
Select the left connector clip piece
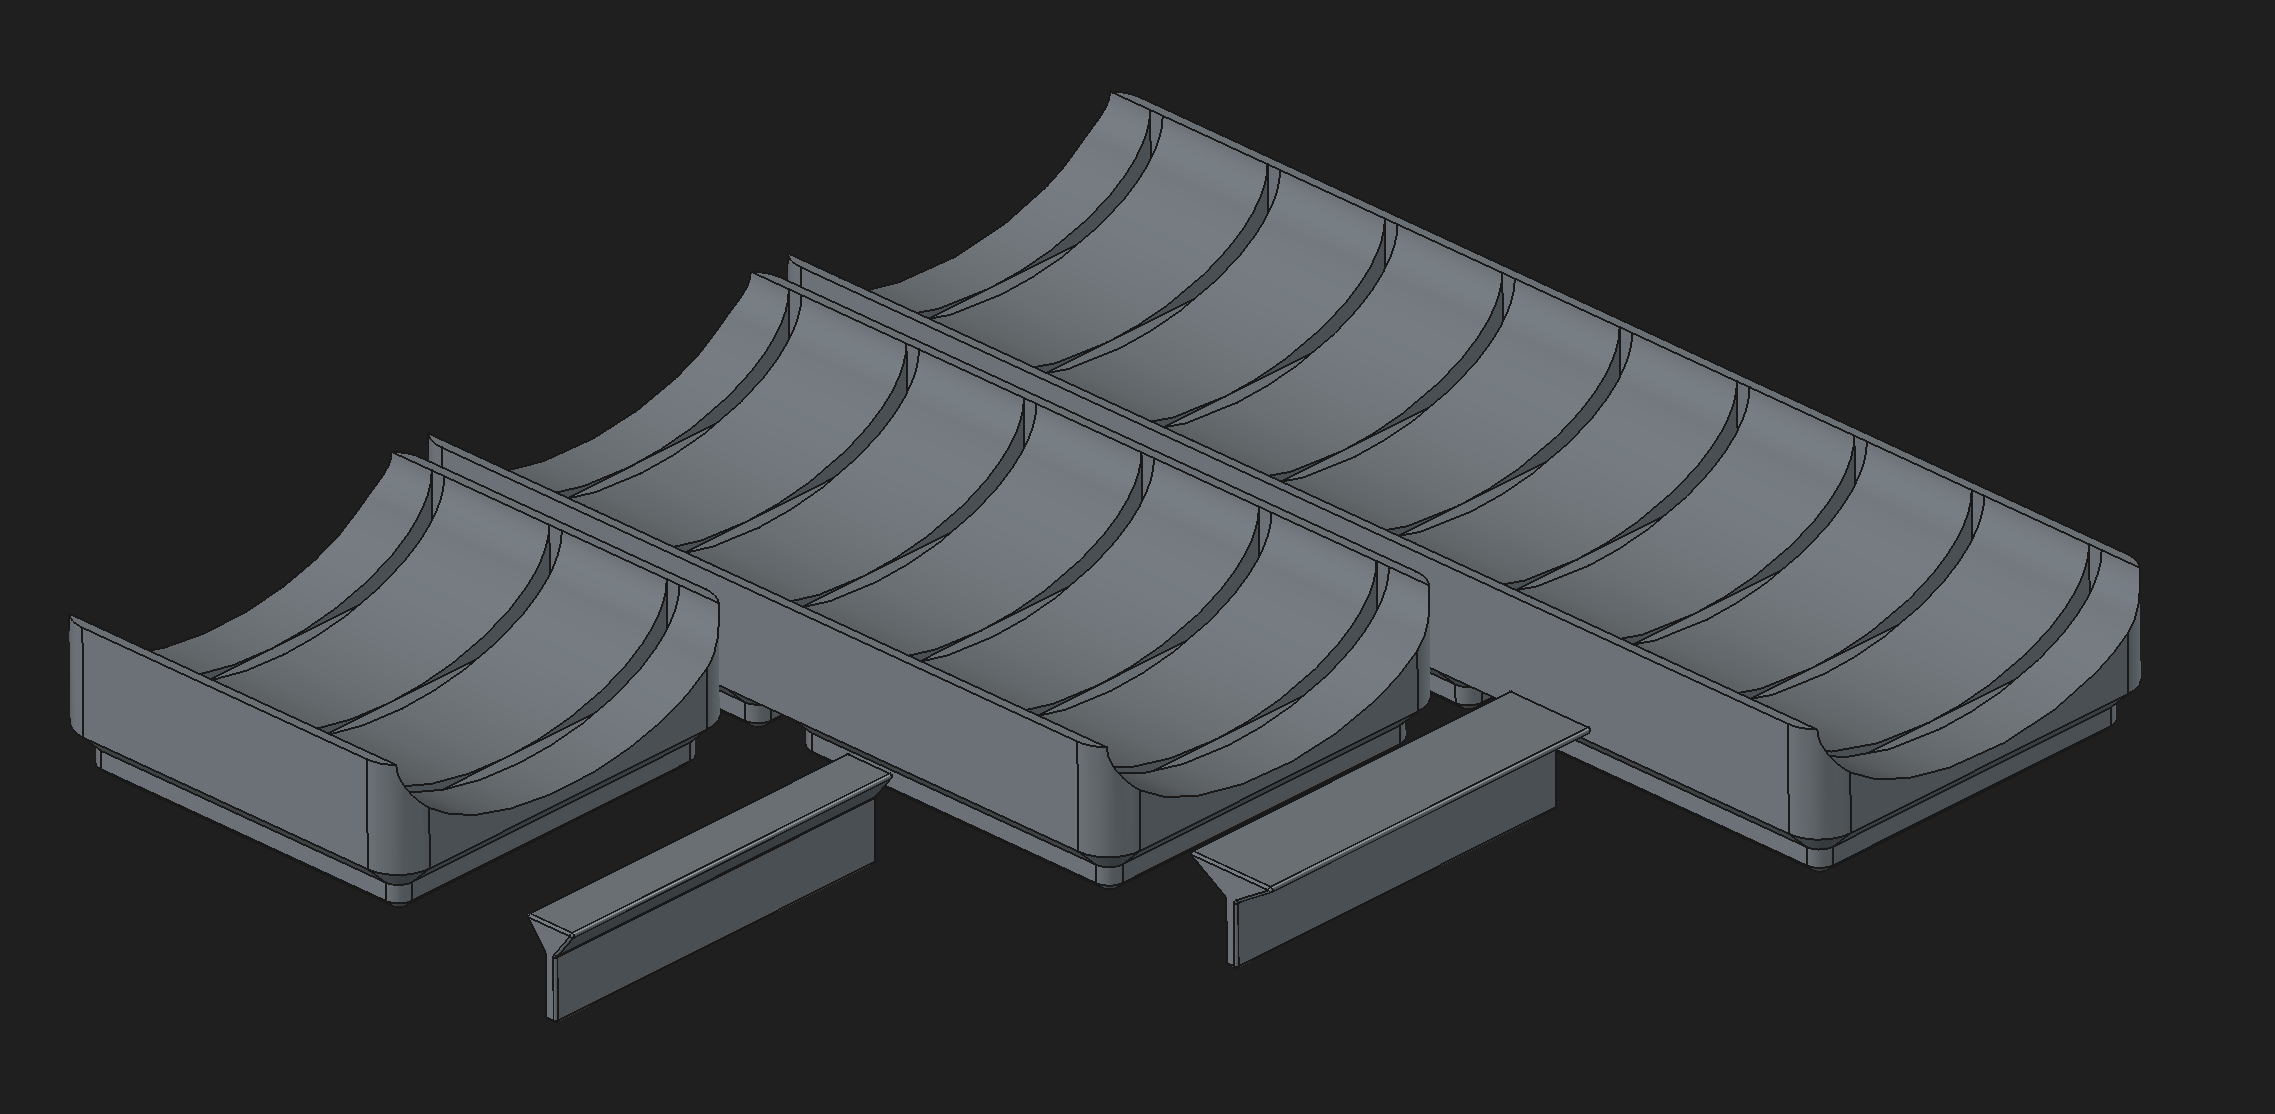(x=710, y=885)
